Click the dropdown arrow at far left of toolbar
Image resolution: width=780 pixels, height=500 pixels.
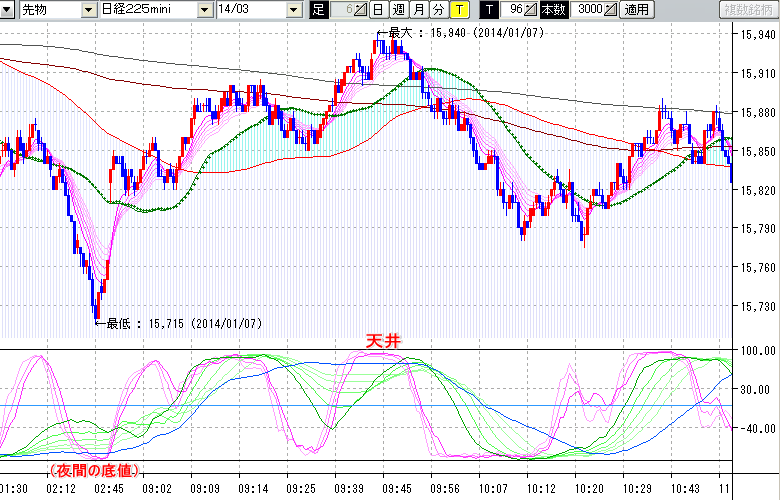[x=7, y=10]
